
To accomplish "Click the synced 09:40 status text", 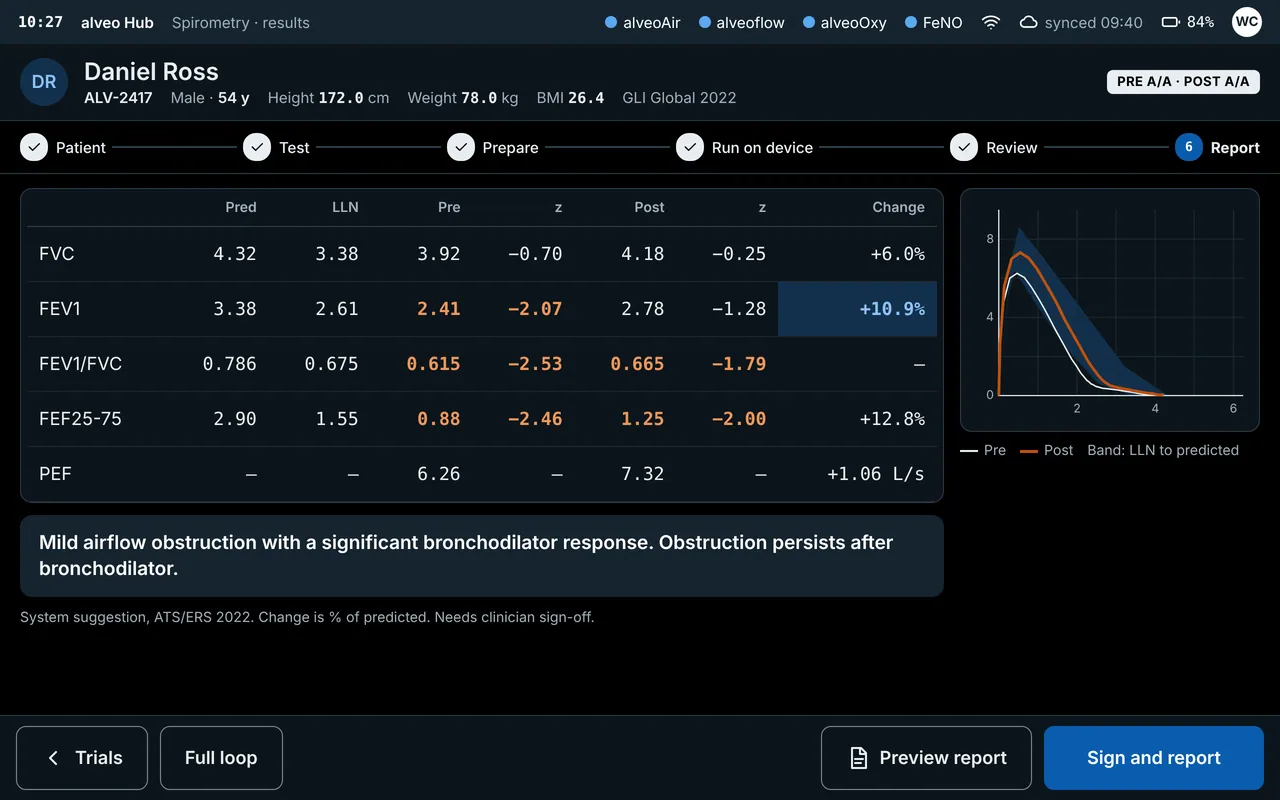I will click(1094, 22).
